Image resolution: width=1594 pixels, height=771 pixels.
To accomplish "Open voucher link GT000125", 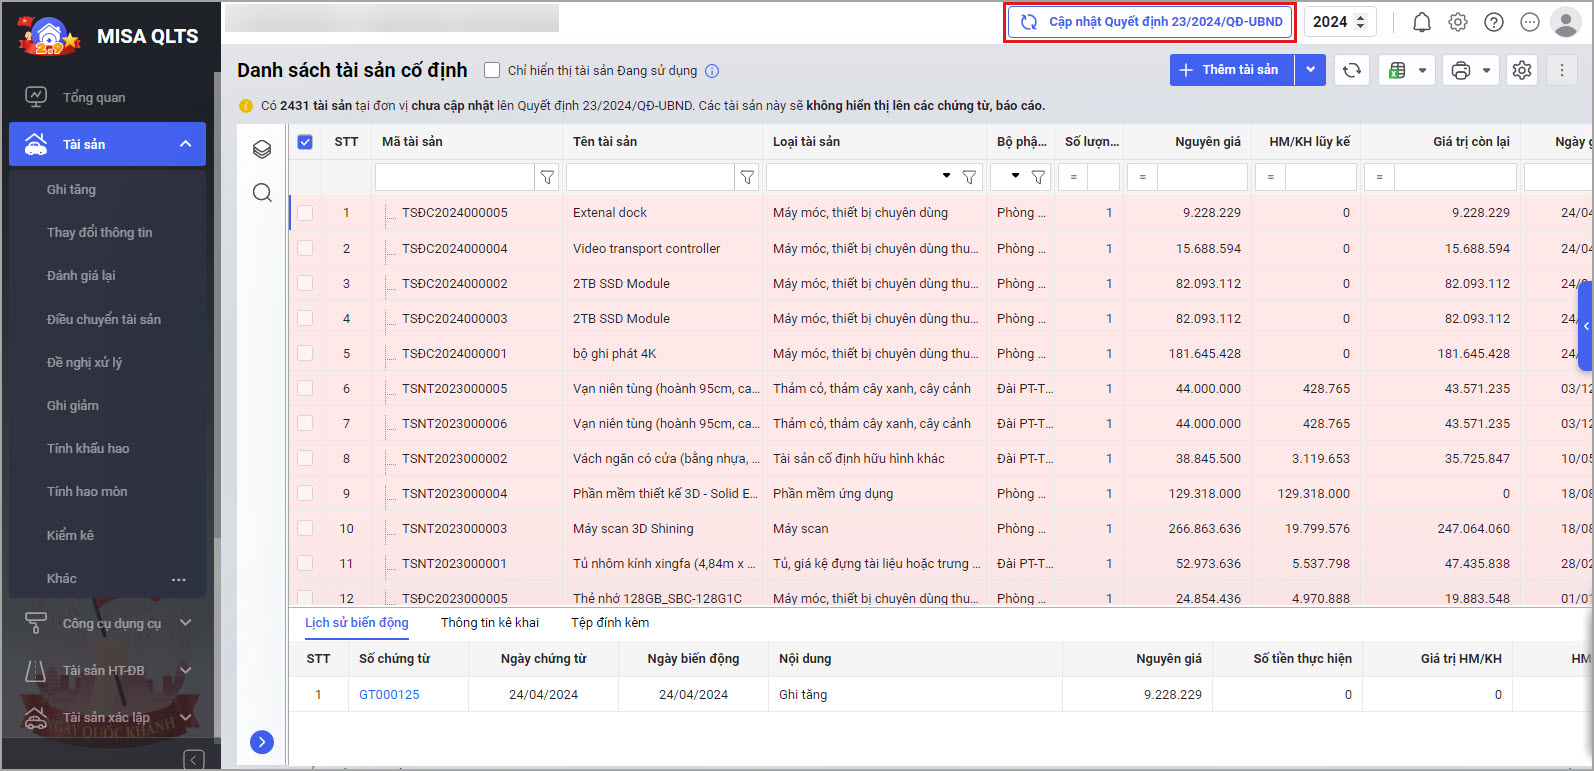I will point(389,694).
